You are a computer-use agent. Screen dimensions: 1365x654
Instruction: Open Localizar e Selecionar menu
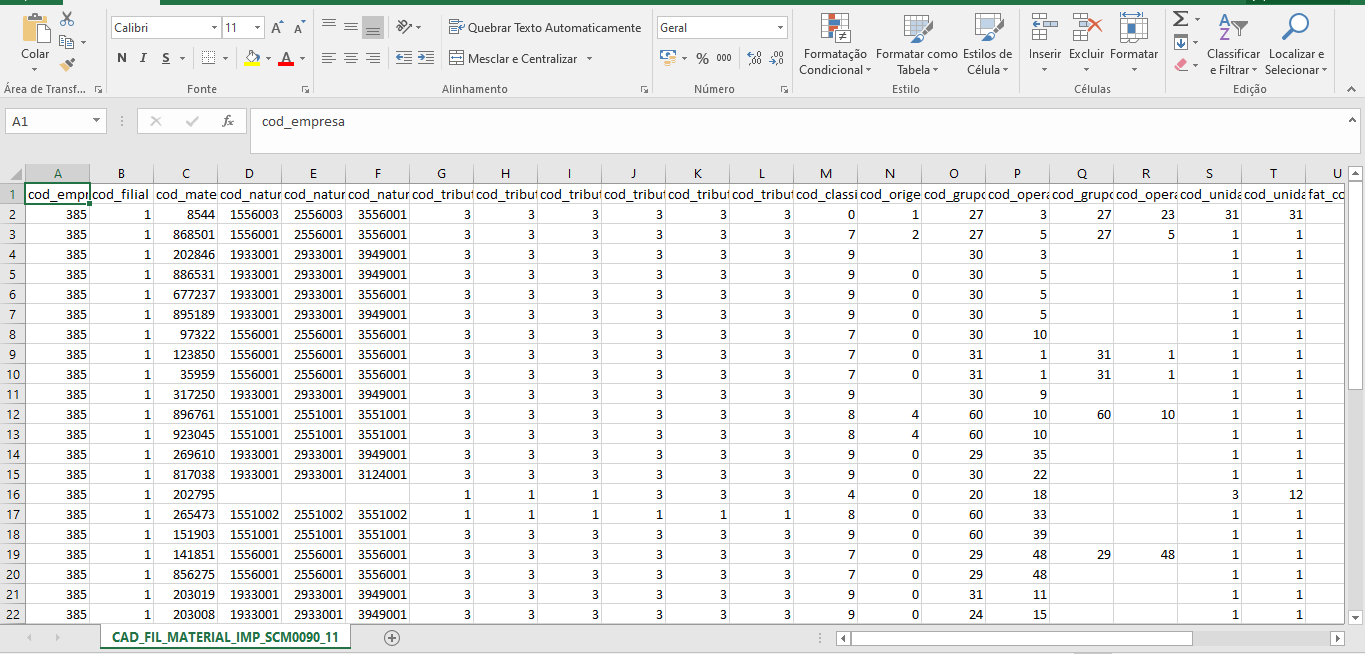pyautogui.click(x=1296, y=45)
